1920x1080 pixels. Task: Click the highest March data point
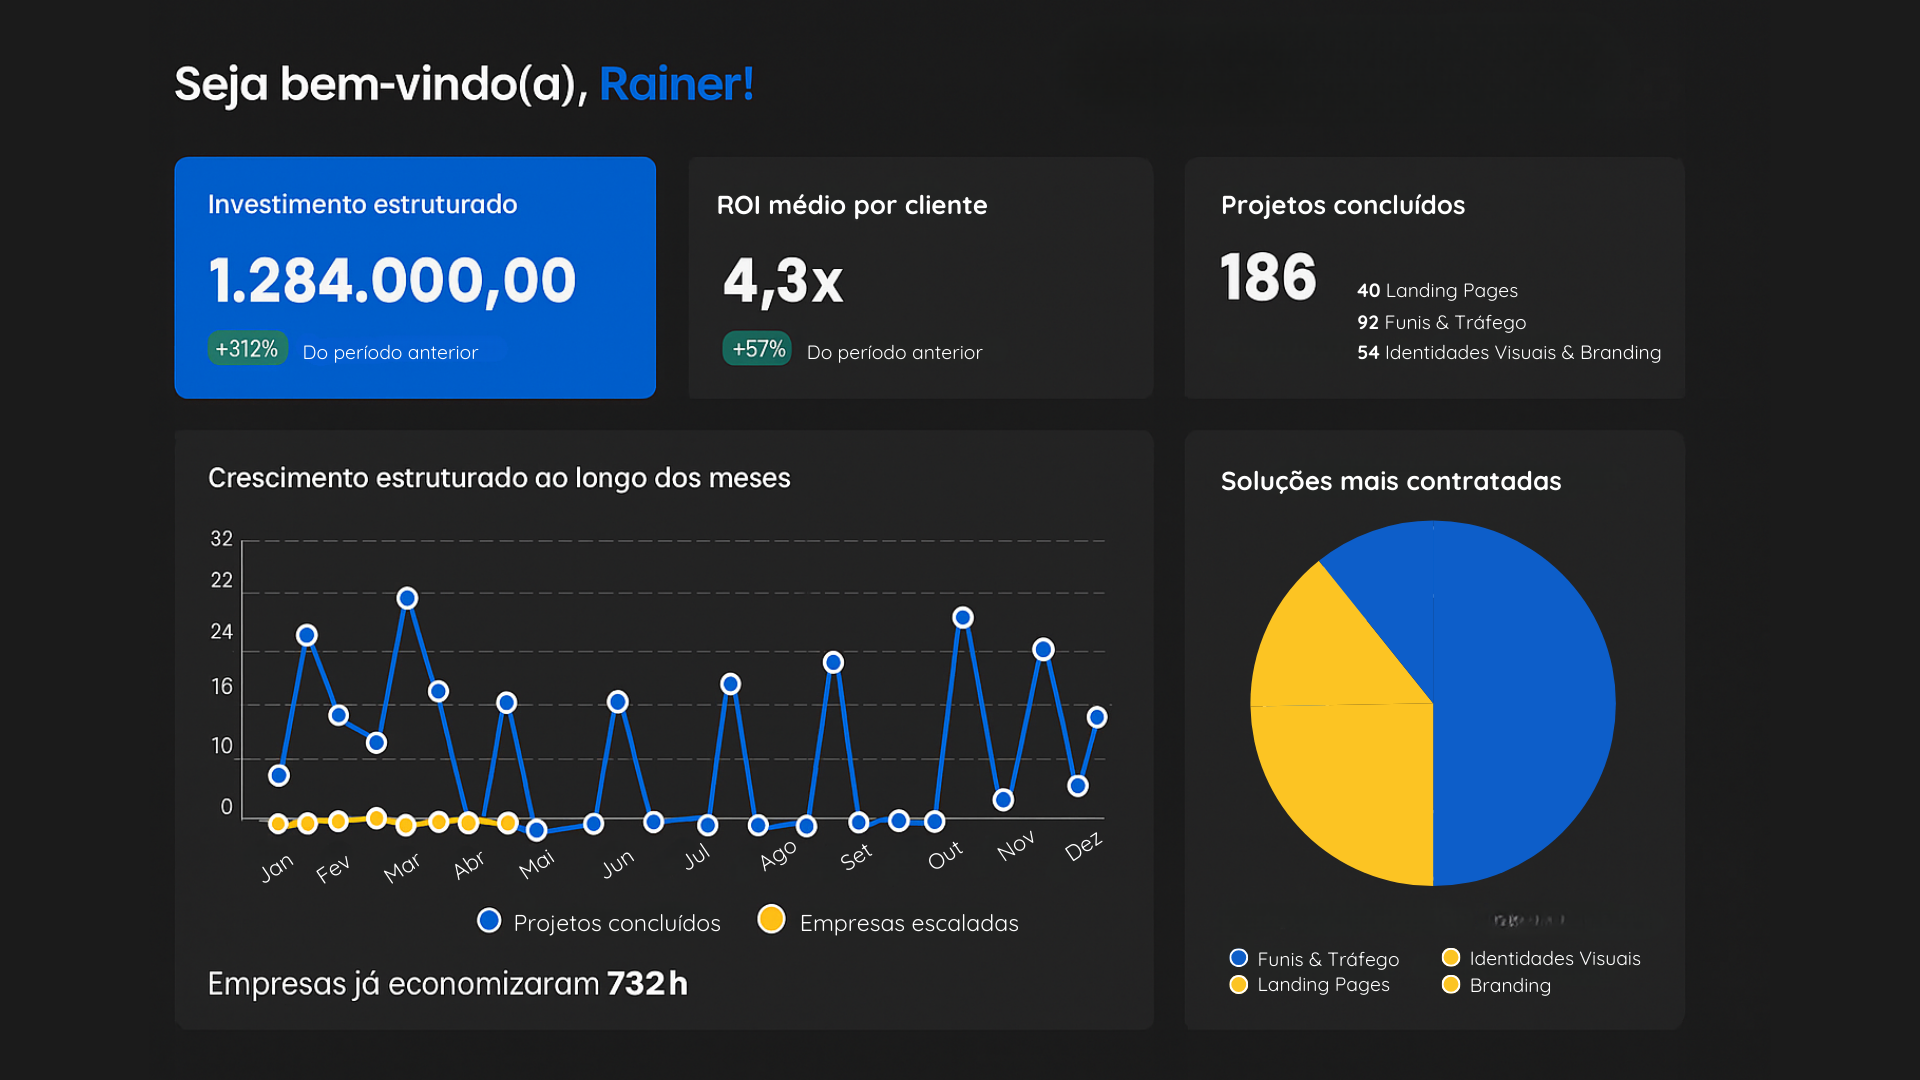point(407,598)
